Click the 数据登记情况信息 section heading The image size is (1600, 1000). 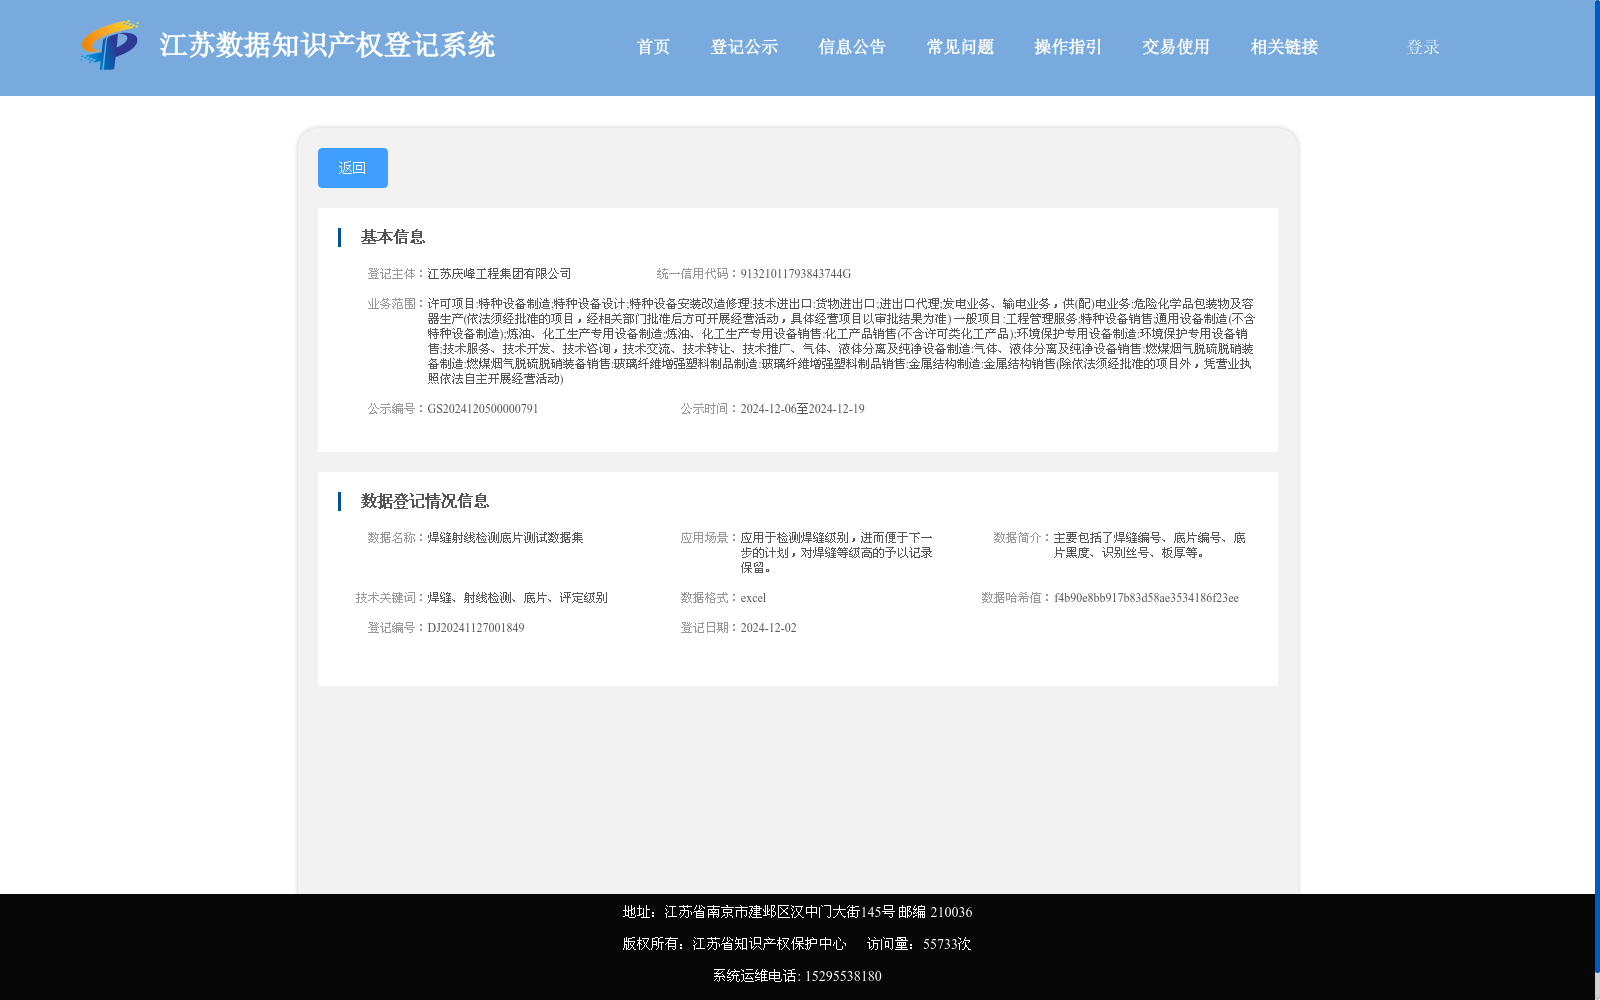pos(425,501)
